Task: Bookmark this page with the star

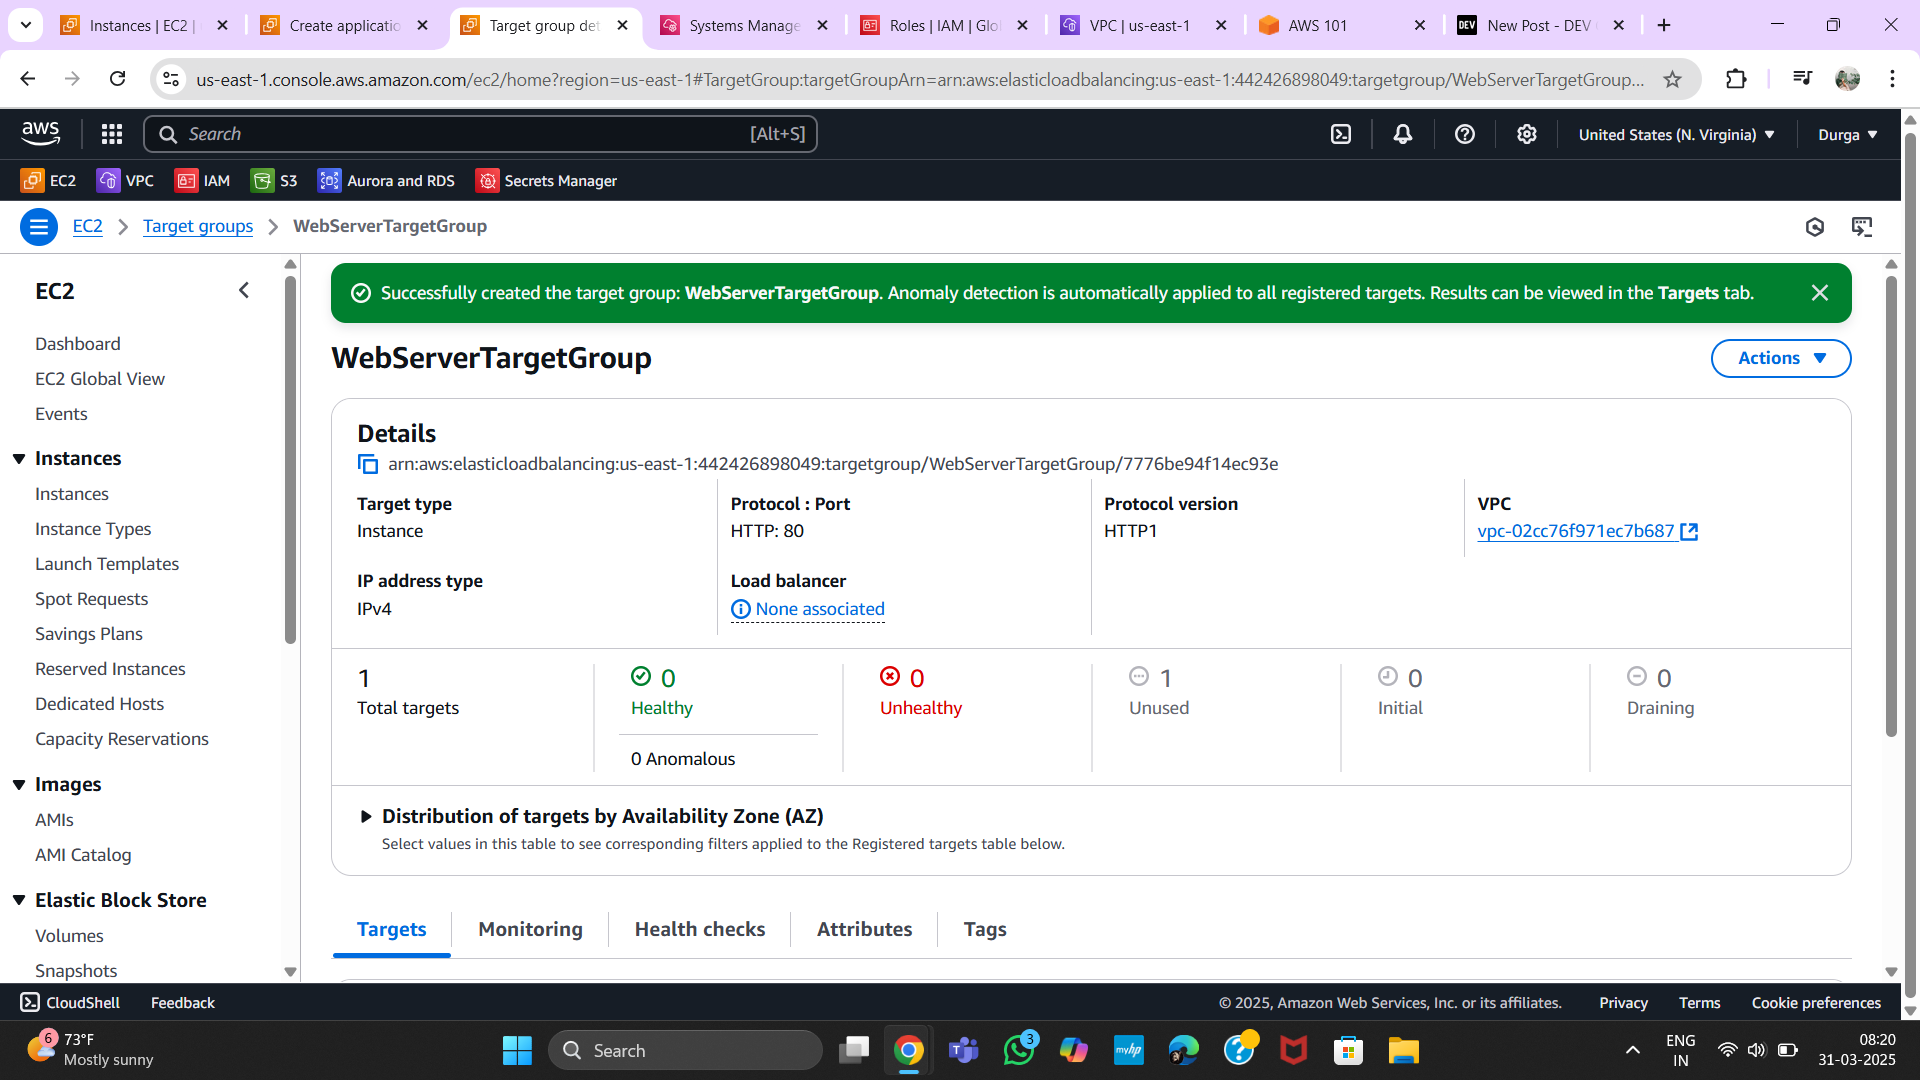Action: point(1672,79)
